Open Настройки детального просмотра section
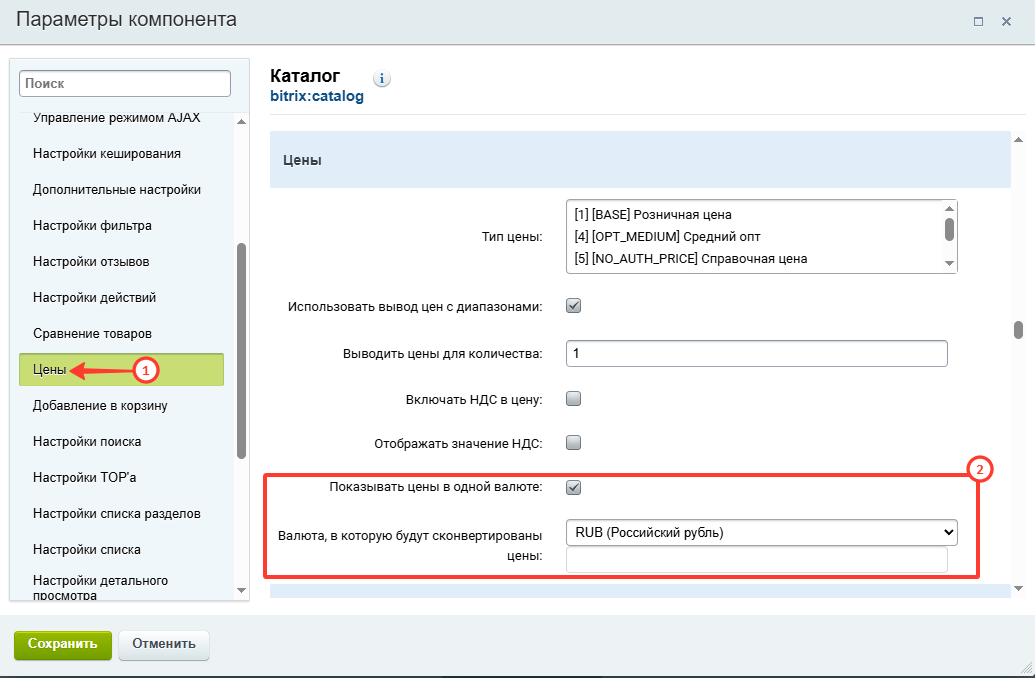This screenshot has height=678, width=1035. point(100,587)
